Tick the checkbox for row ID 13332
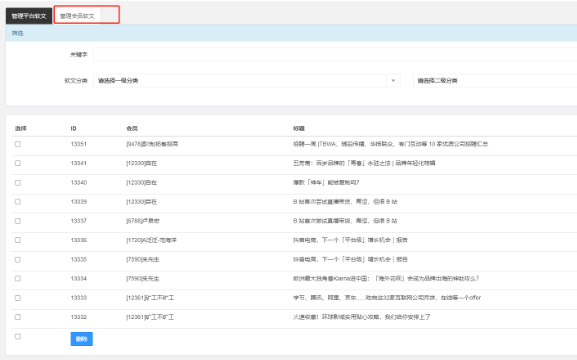Screen dimensions: 577x360 tap(18, 317)
